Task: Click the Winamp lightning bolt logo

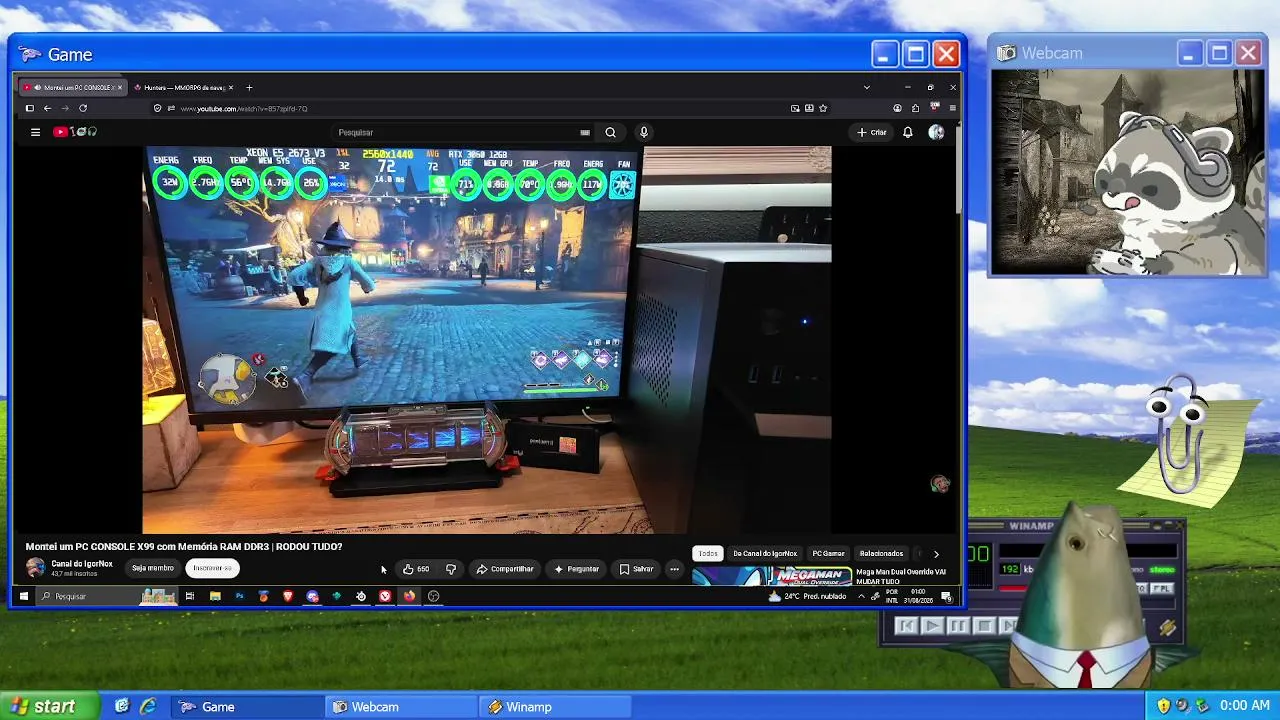Action: [1168, 628]
